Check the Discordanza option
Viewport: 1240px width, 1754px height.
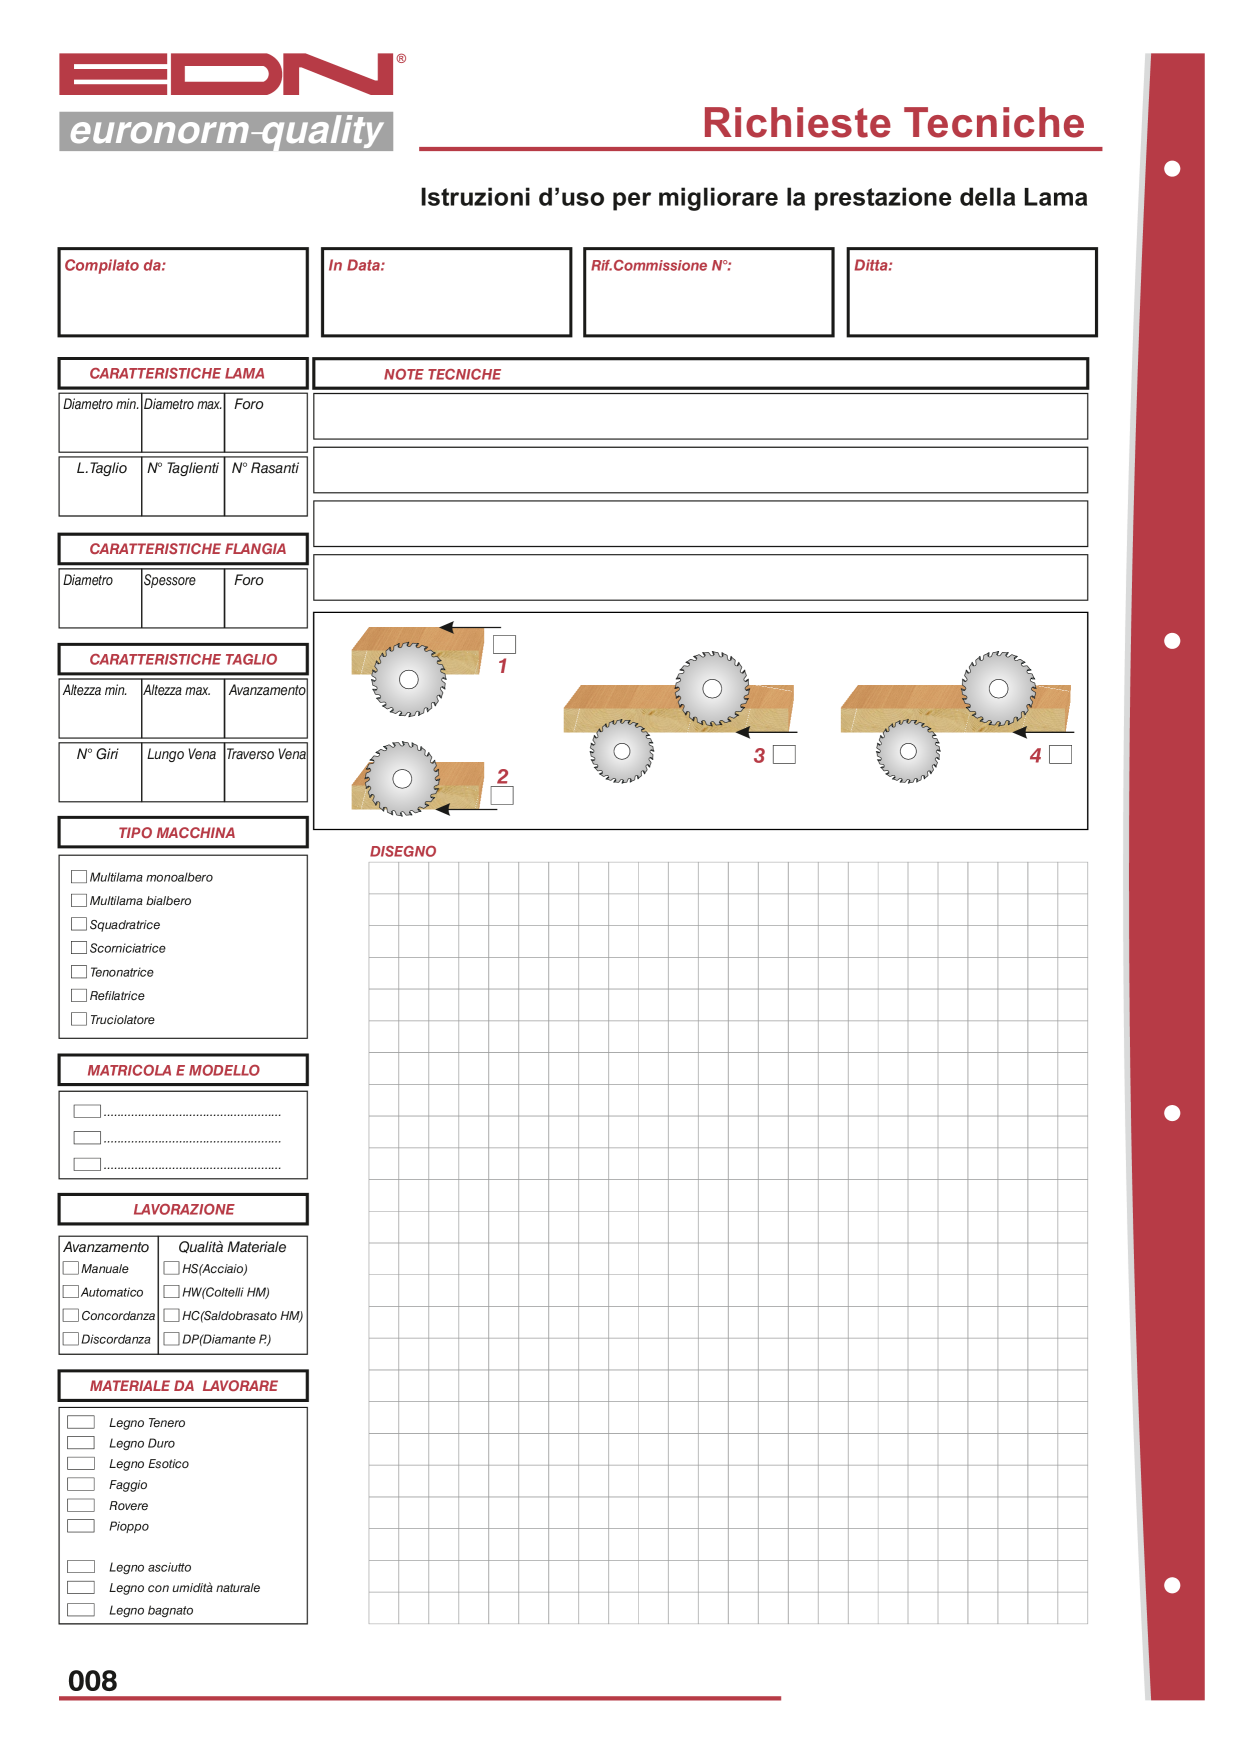(71, 1339)
